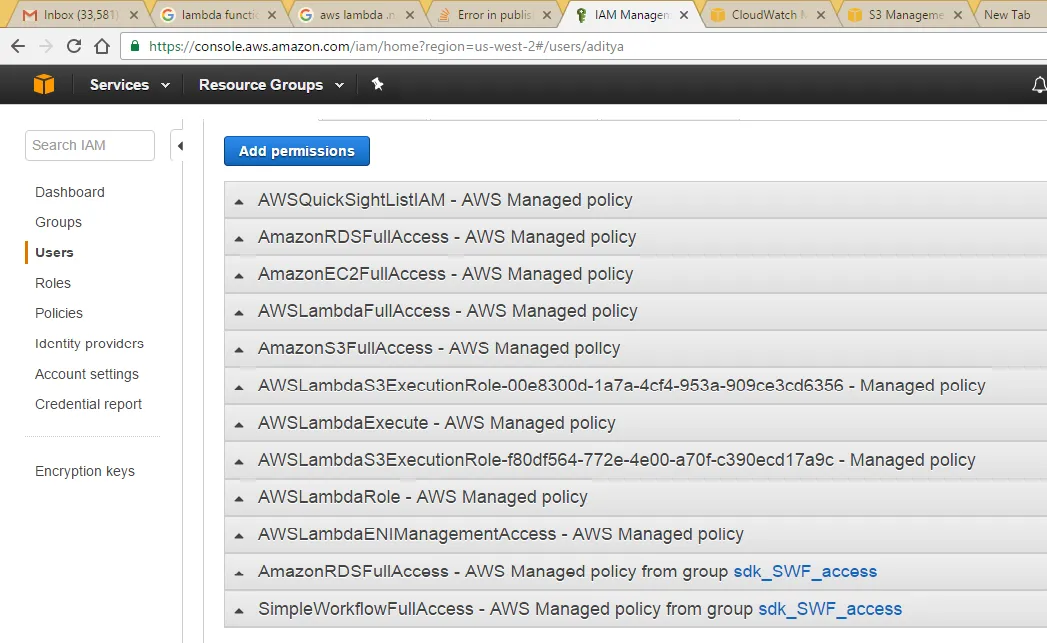1047x643 pixels.
Task: Close the IAM Management tab
Action: click(684, 15)
